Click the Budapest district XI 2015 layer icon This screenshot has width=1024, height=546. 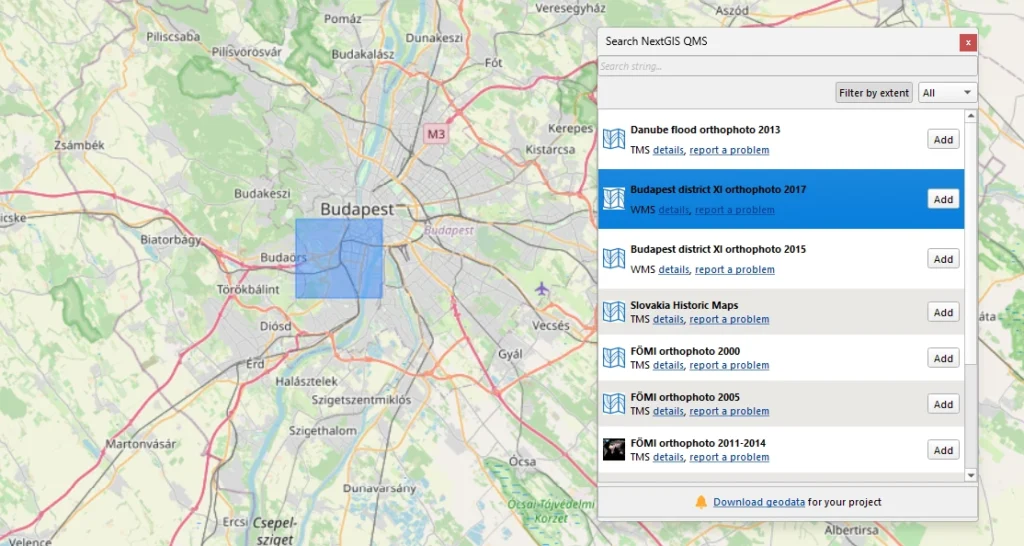pos(614,259)
